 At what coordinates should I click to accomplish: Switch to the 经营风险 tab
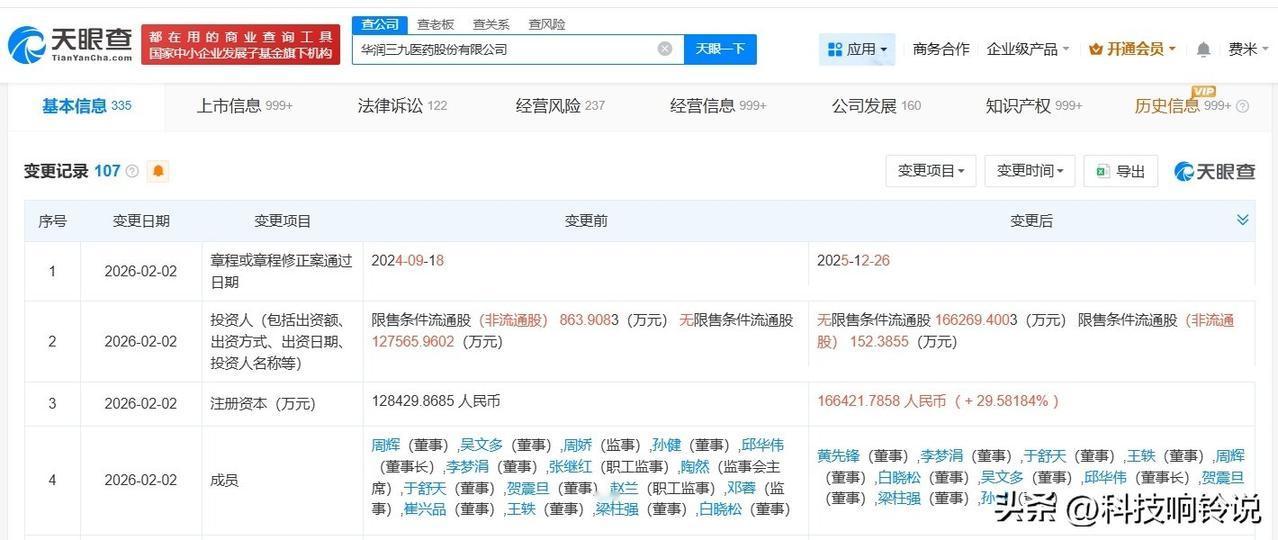point(560,106)
